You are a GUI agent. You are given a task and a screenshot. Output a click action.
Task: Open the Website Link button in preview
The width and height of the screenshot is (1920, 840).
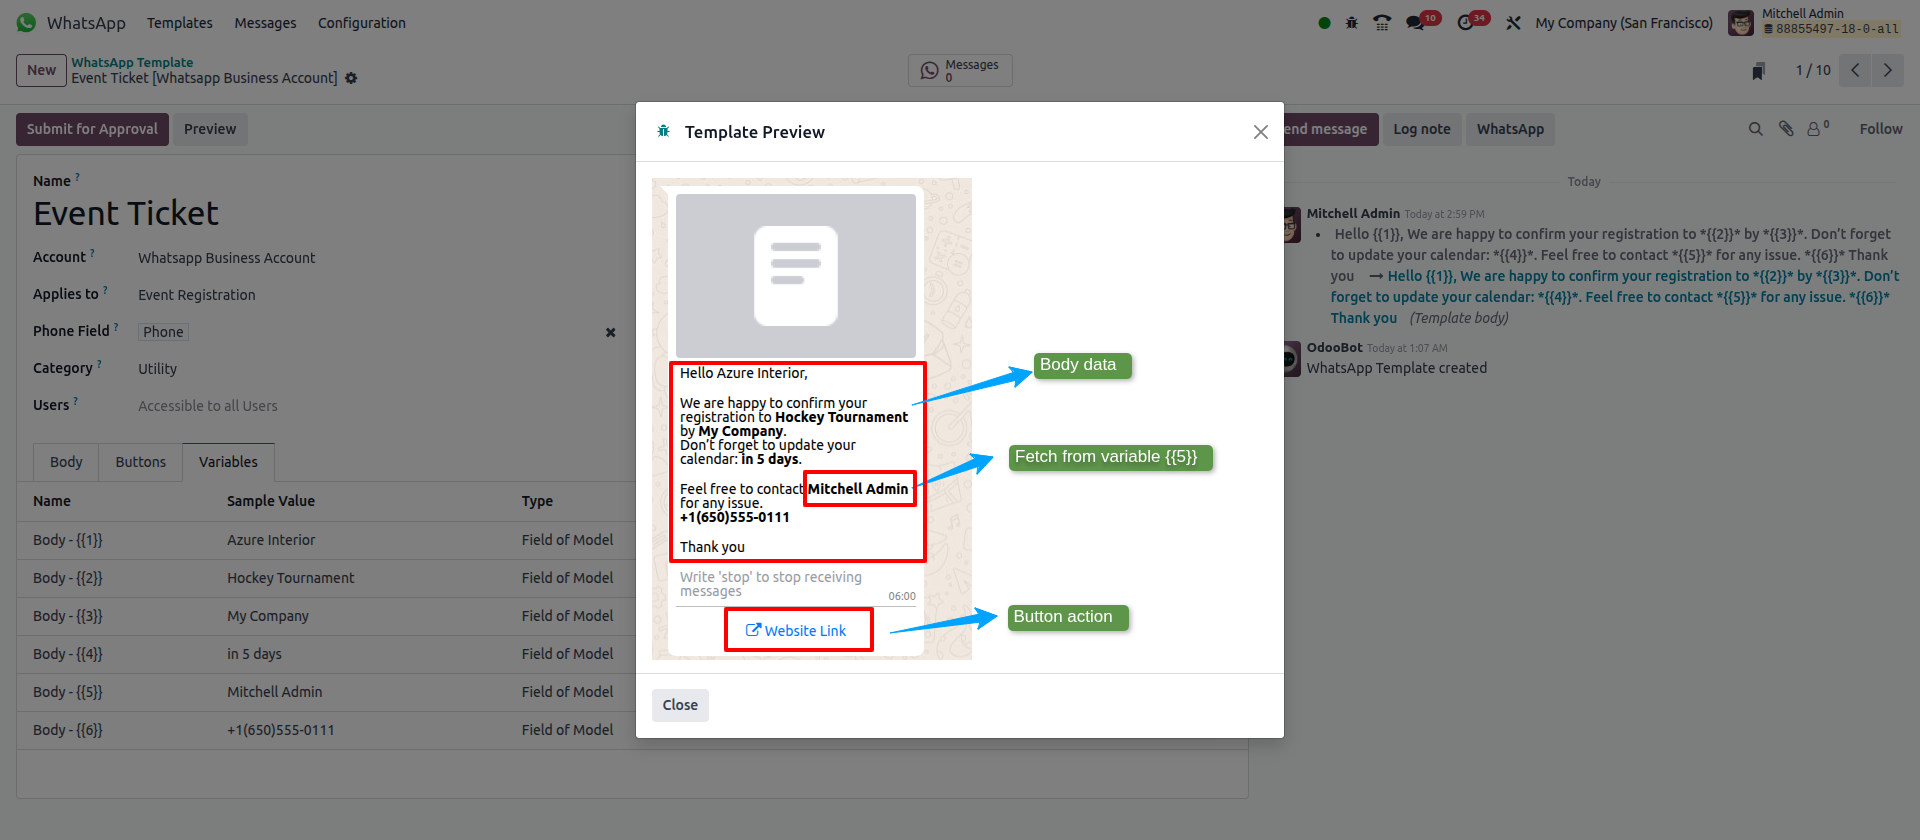click(797, 631)
